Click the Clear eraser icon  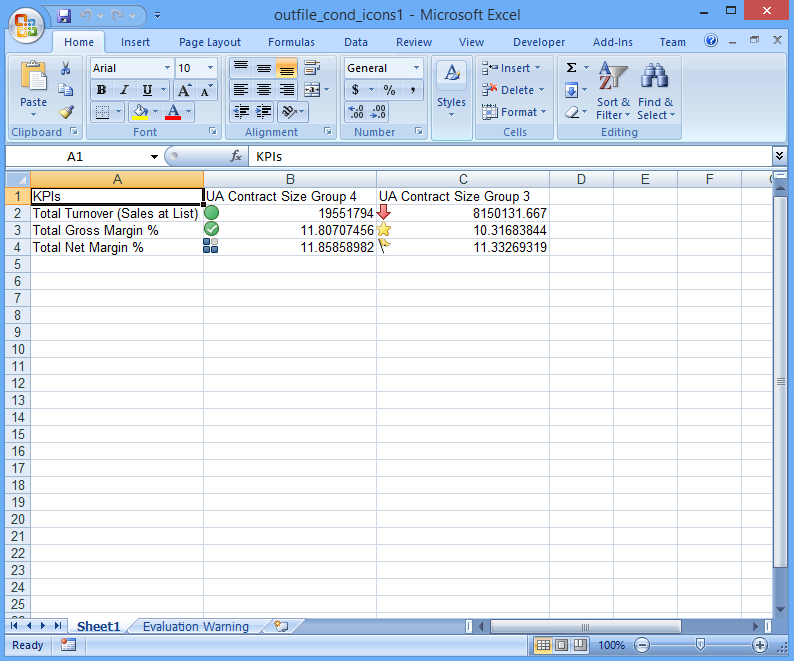coord(572,112)
